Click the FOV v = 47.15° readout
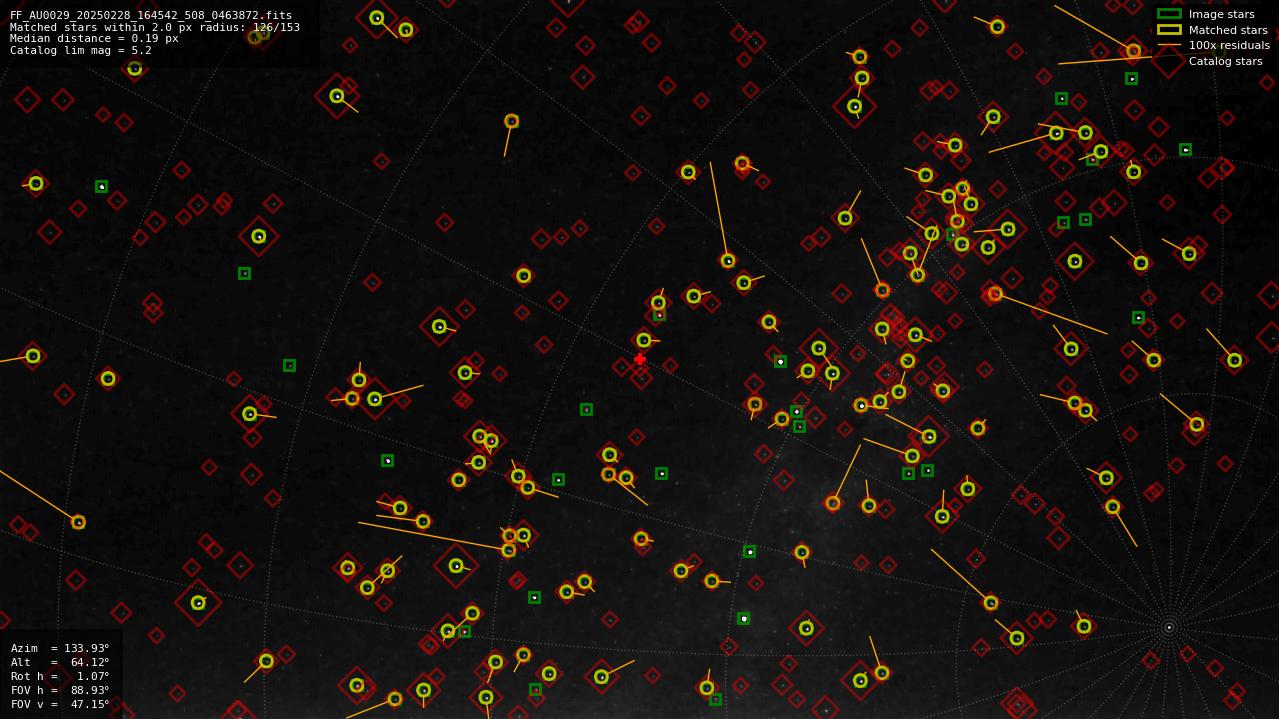This screenshot has width=1279, height=719. 60,704
